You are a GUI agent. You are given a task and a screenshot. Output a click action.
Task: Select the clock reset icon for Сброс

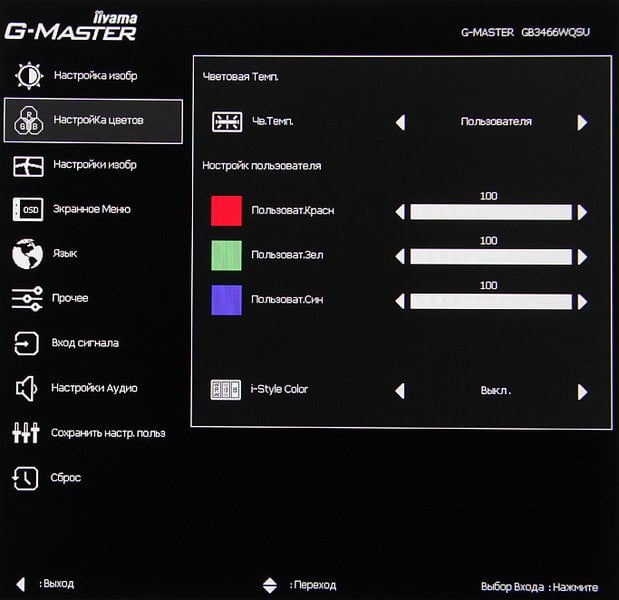[26, 478]
